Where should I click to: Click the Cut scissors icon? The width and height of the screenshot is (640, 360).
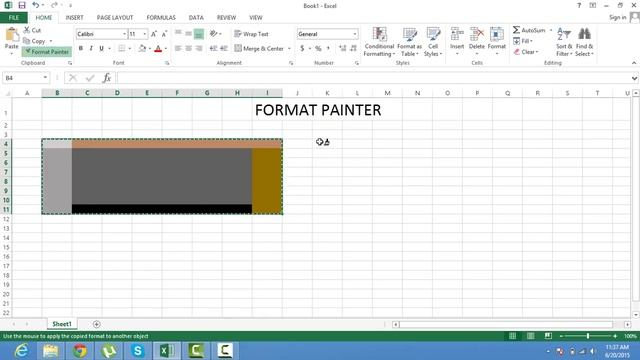27,30
